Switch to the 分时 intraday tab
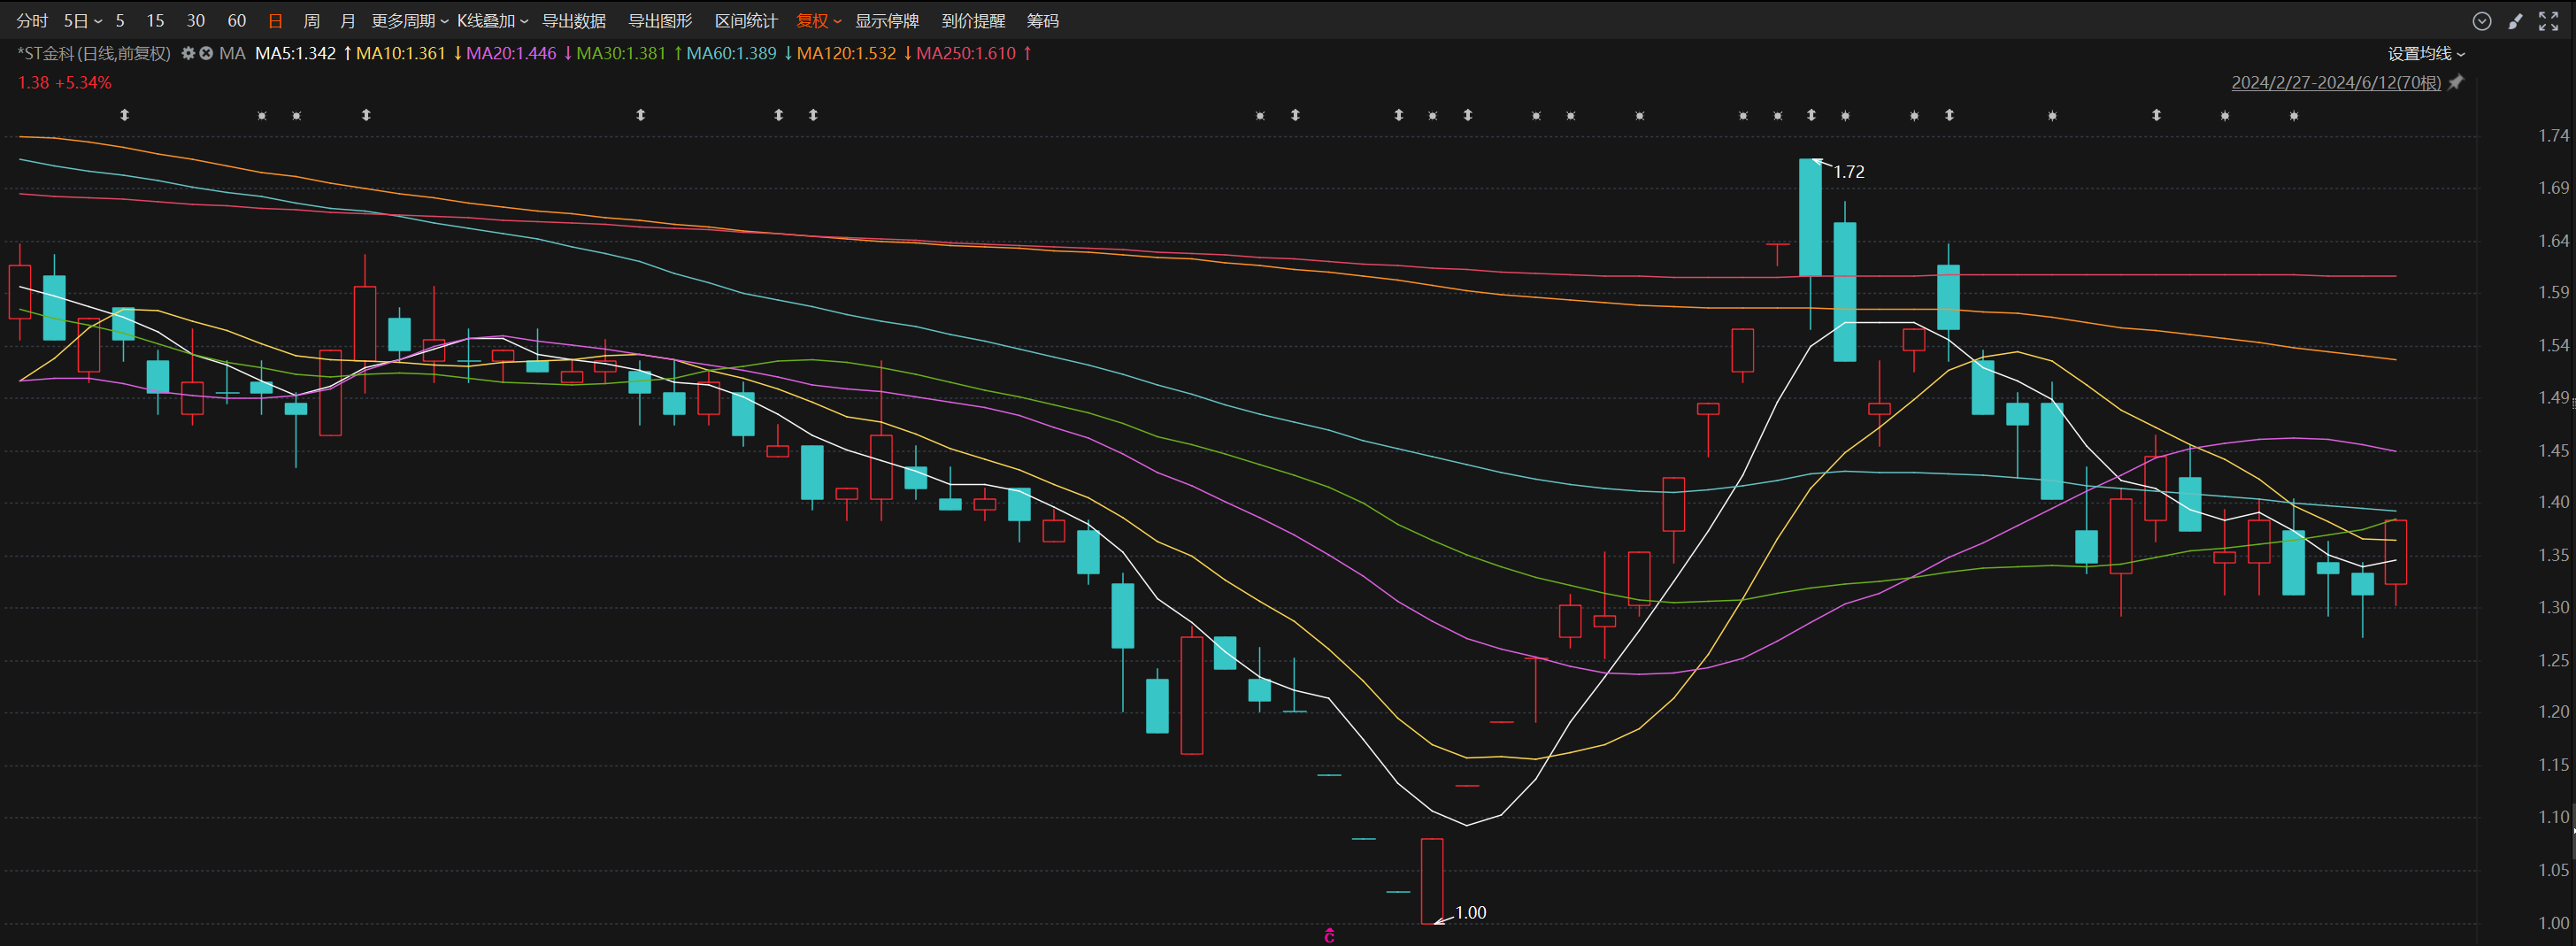Image resolution: width=2576 pixels, height=946 pixels. coord(32,21)
